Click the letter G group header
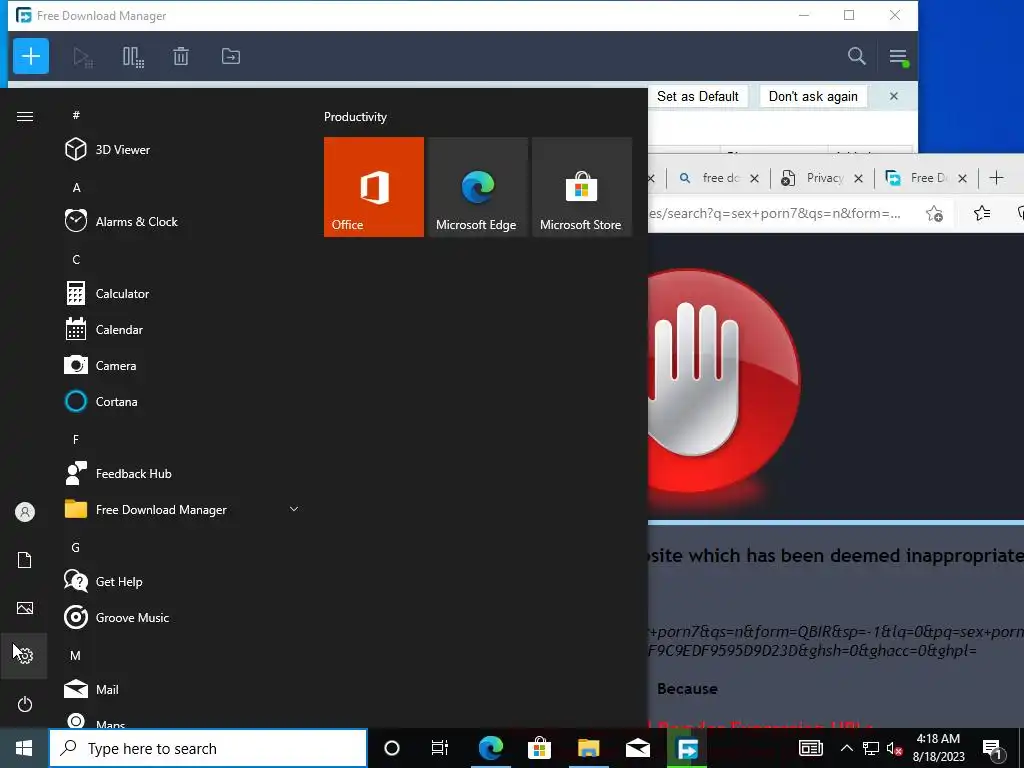The width and height of the screenshot is (1024, 768). point(76,547)
